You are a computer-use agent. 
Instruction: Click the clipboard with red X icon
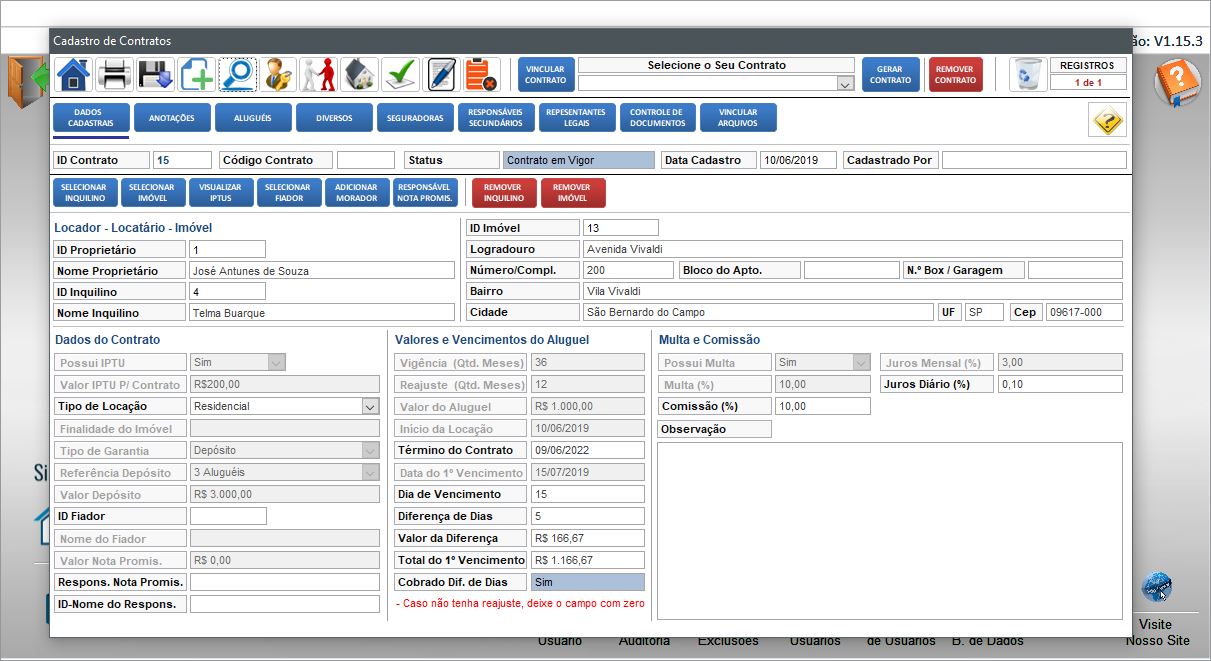[x=482, y=75]
